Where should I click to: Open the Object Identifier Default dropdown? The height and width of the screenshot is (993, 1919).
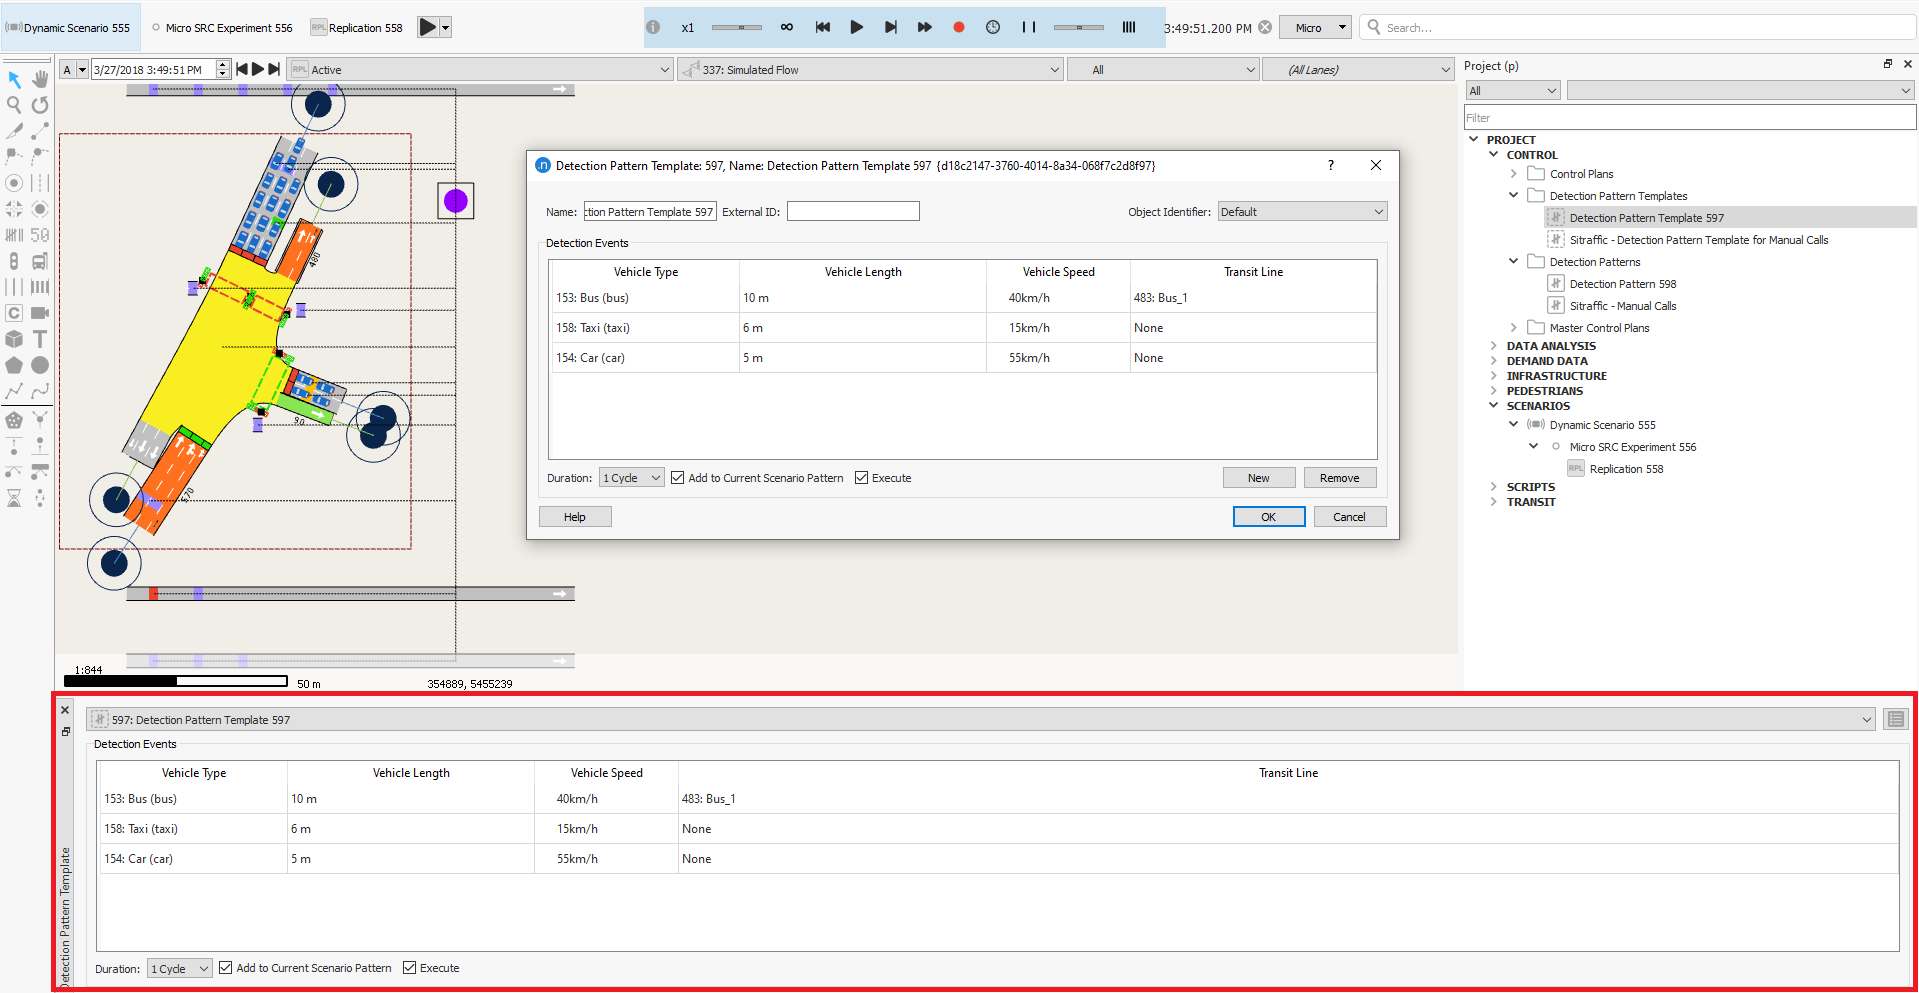point(1301,211)
